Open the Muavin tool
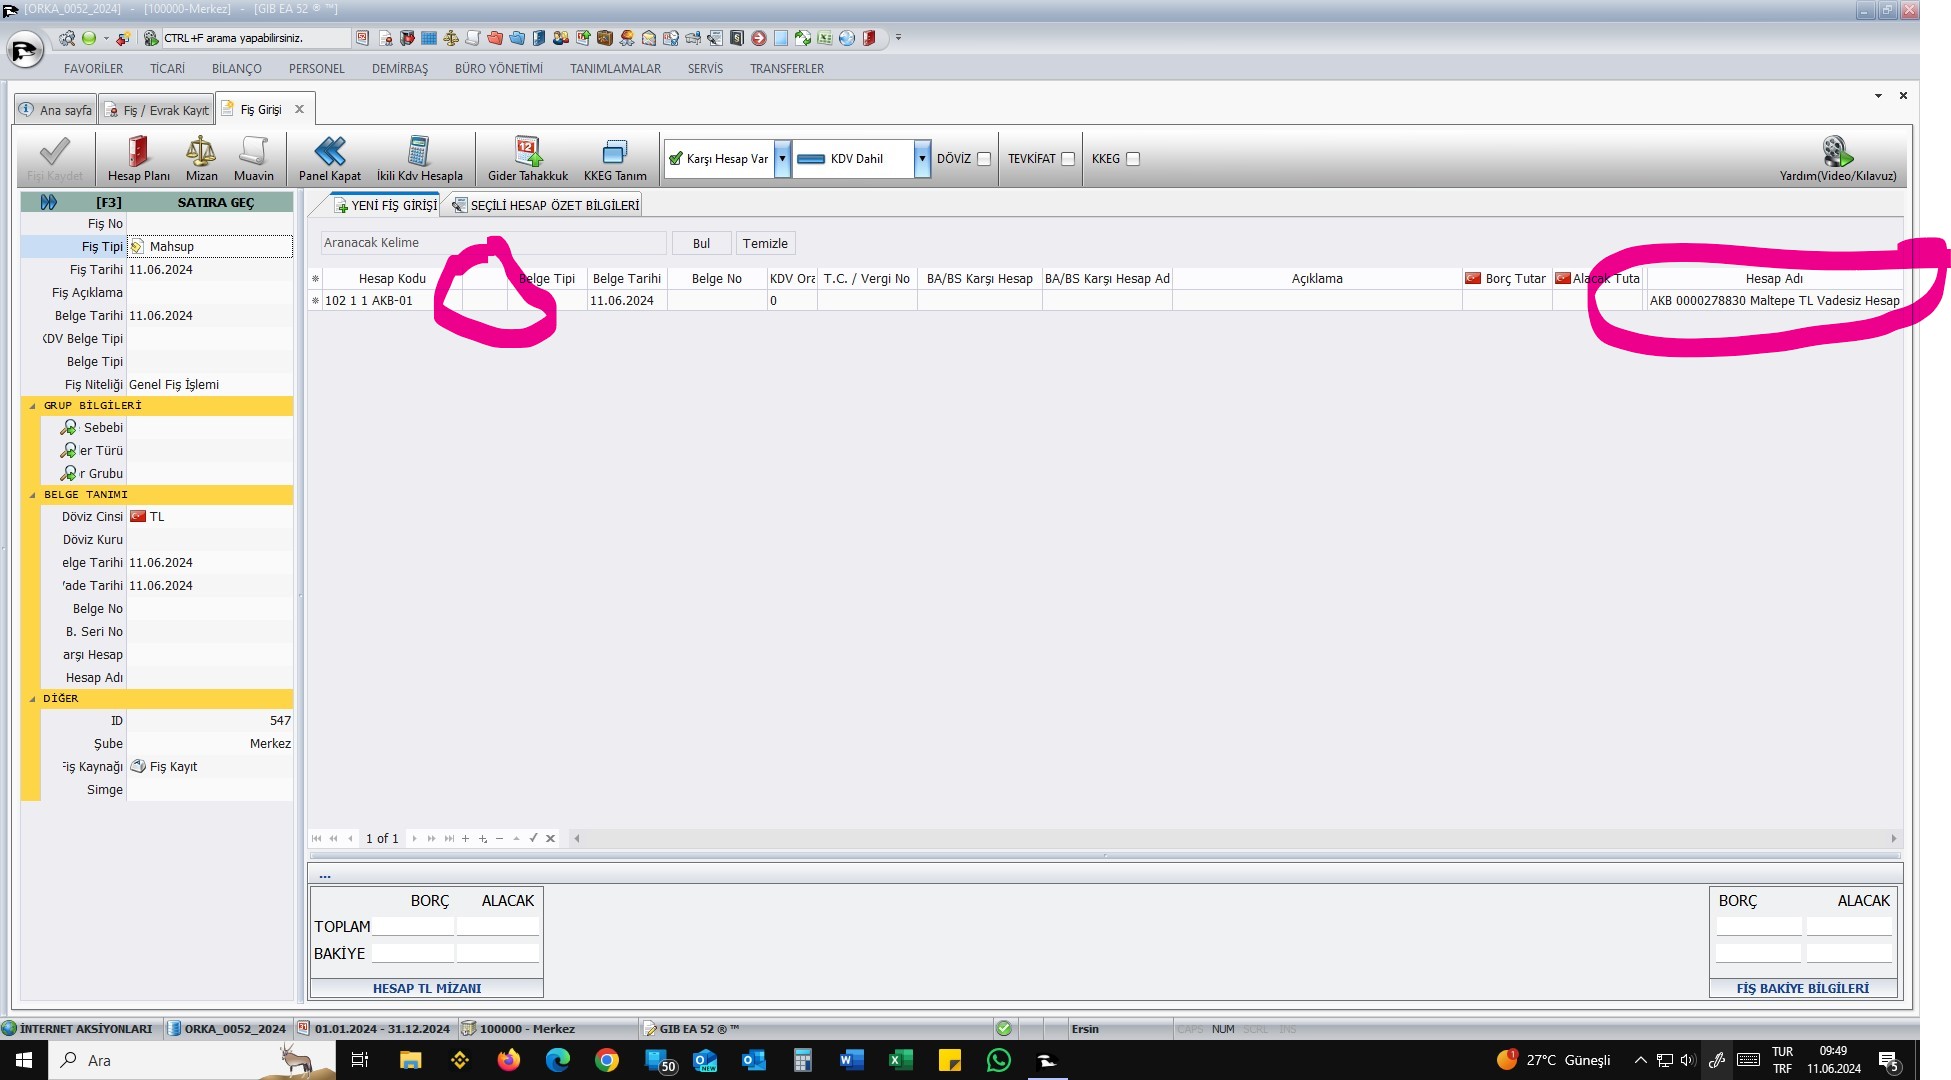The height and width of the screenshot is (1080, 1951). (253, 152)
